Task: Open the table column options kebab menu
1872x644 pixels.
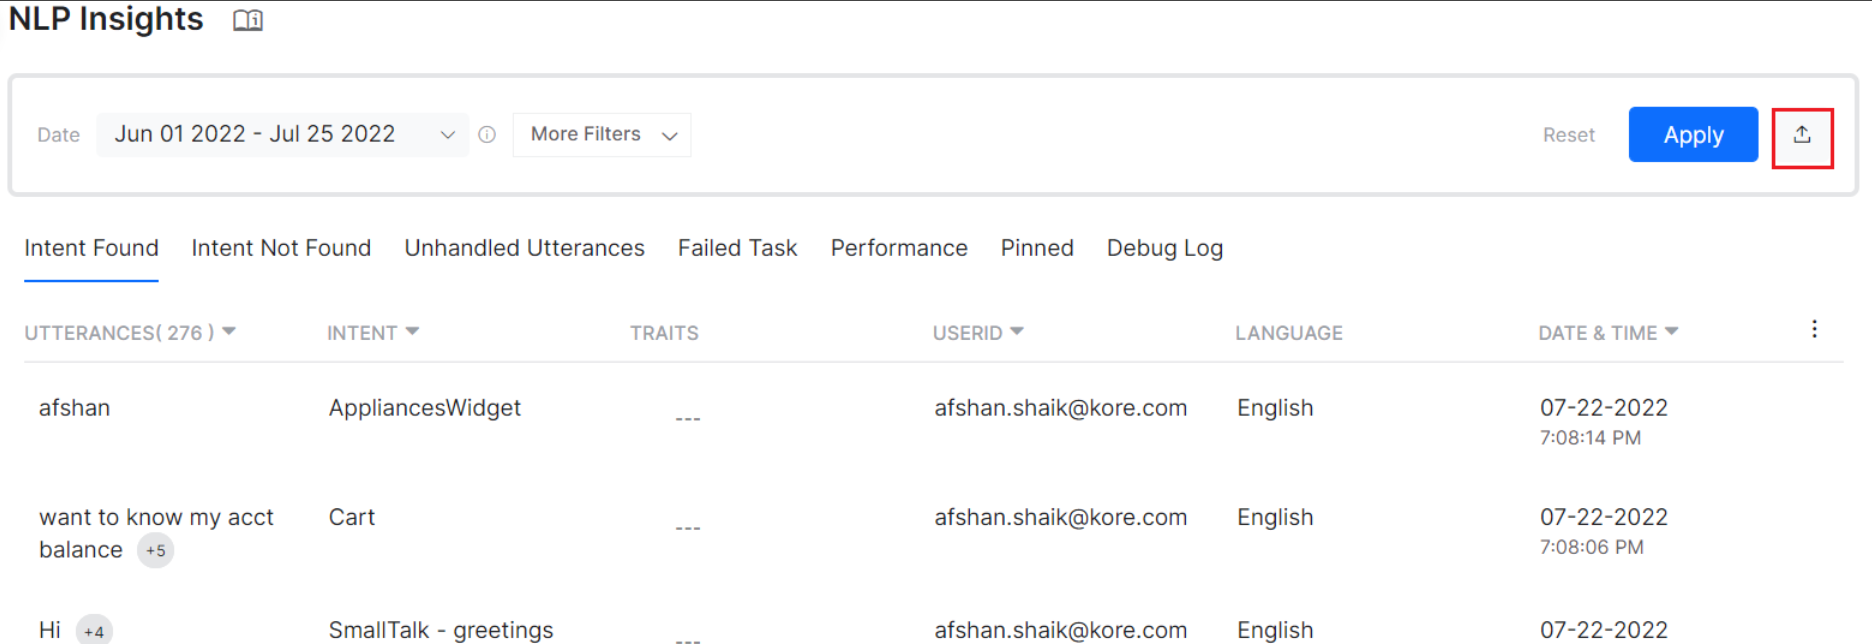Action: (1814, 330)
